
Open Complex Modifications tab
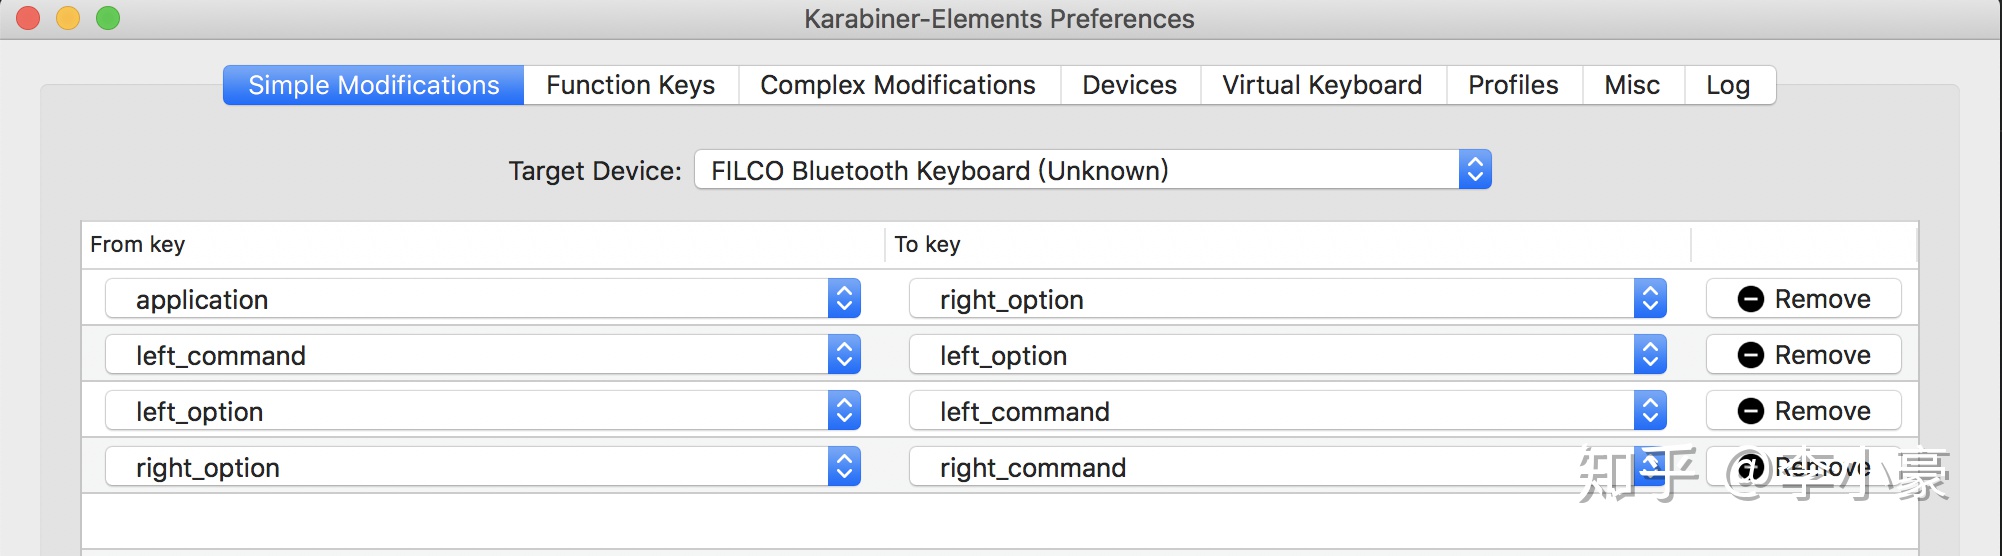pos(898,85)
